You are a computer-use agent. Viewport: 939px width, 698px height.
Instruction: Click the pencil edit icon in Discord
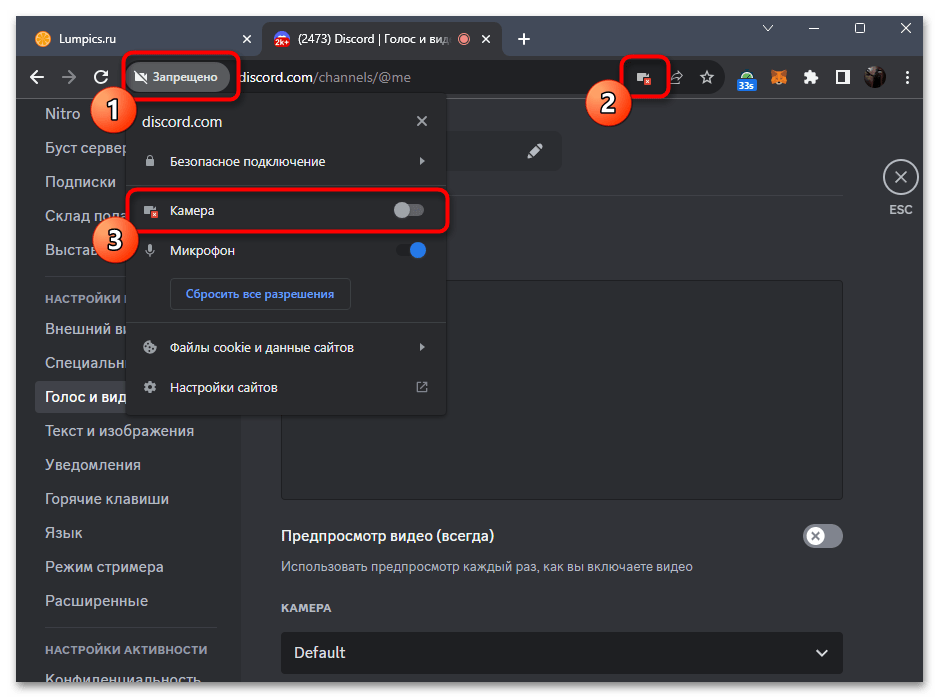coord(535,150)
